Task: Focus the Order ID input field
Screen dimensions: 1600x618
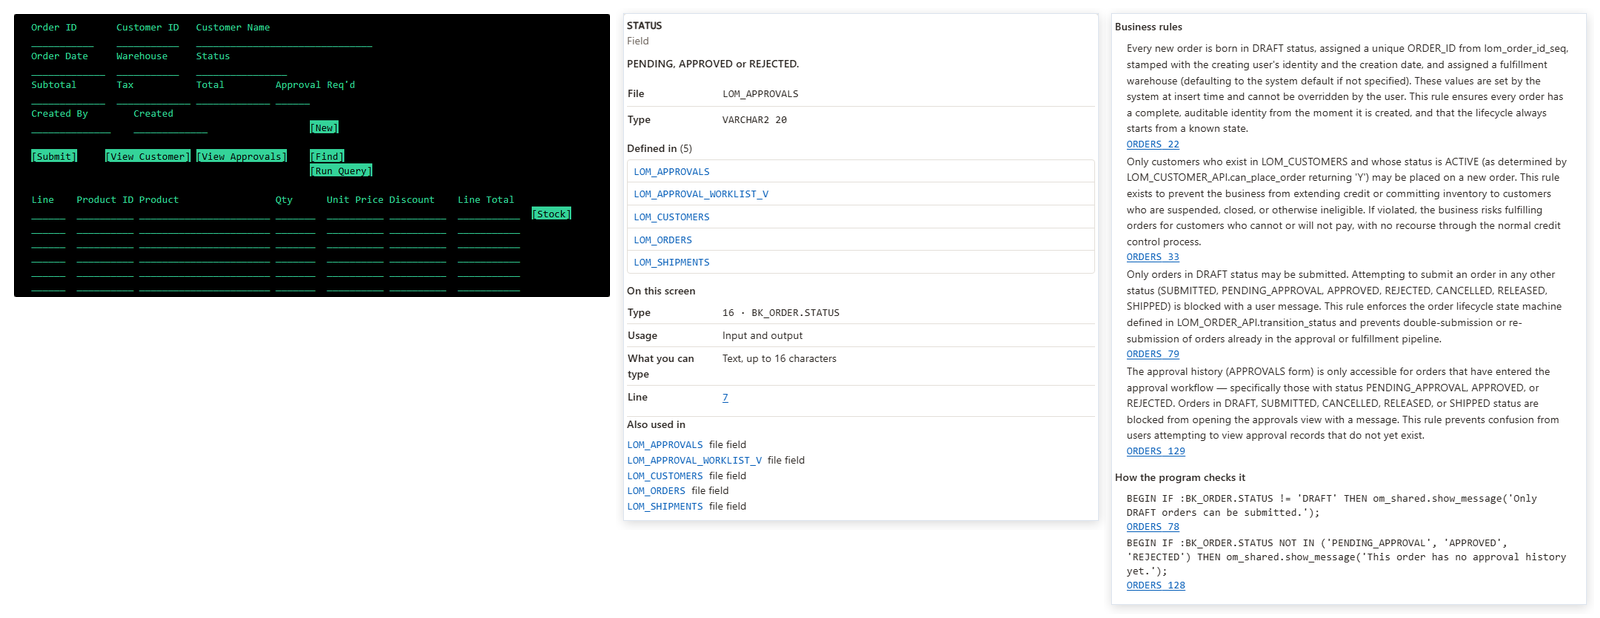Action: pyautogui.click(x=62, y=41)
